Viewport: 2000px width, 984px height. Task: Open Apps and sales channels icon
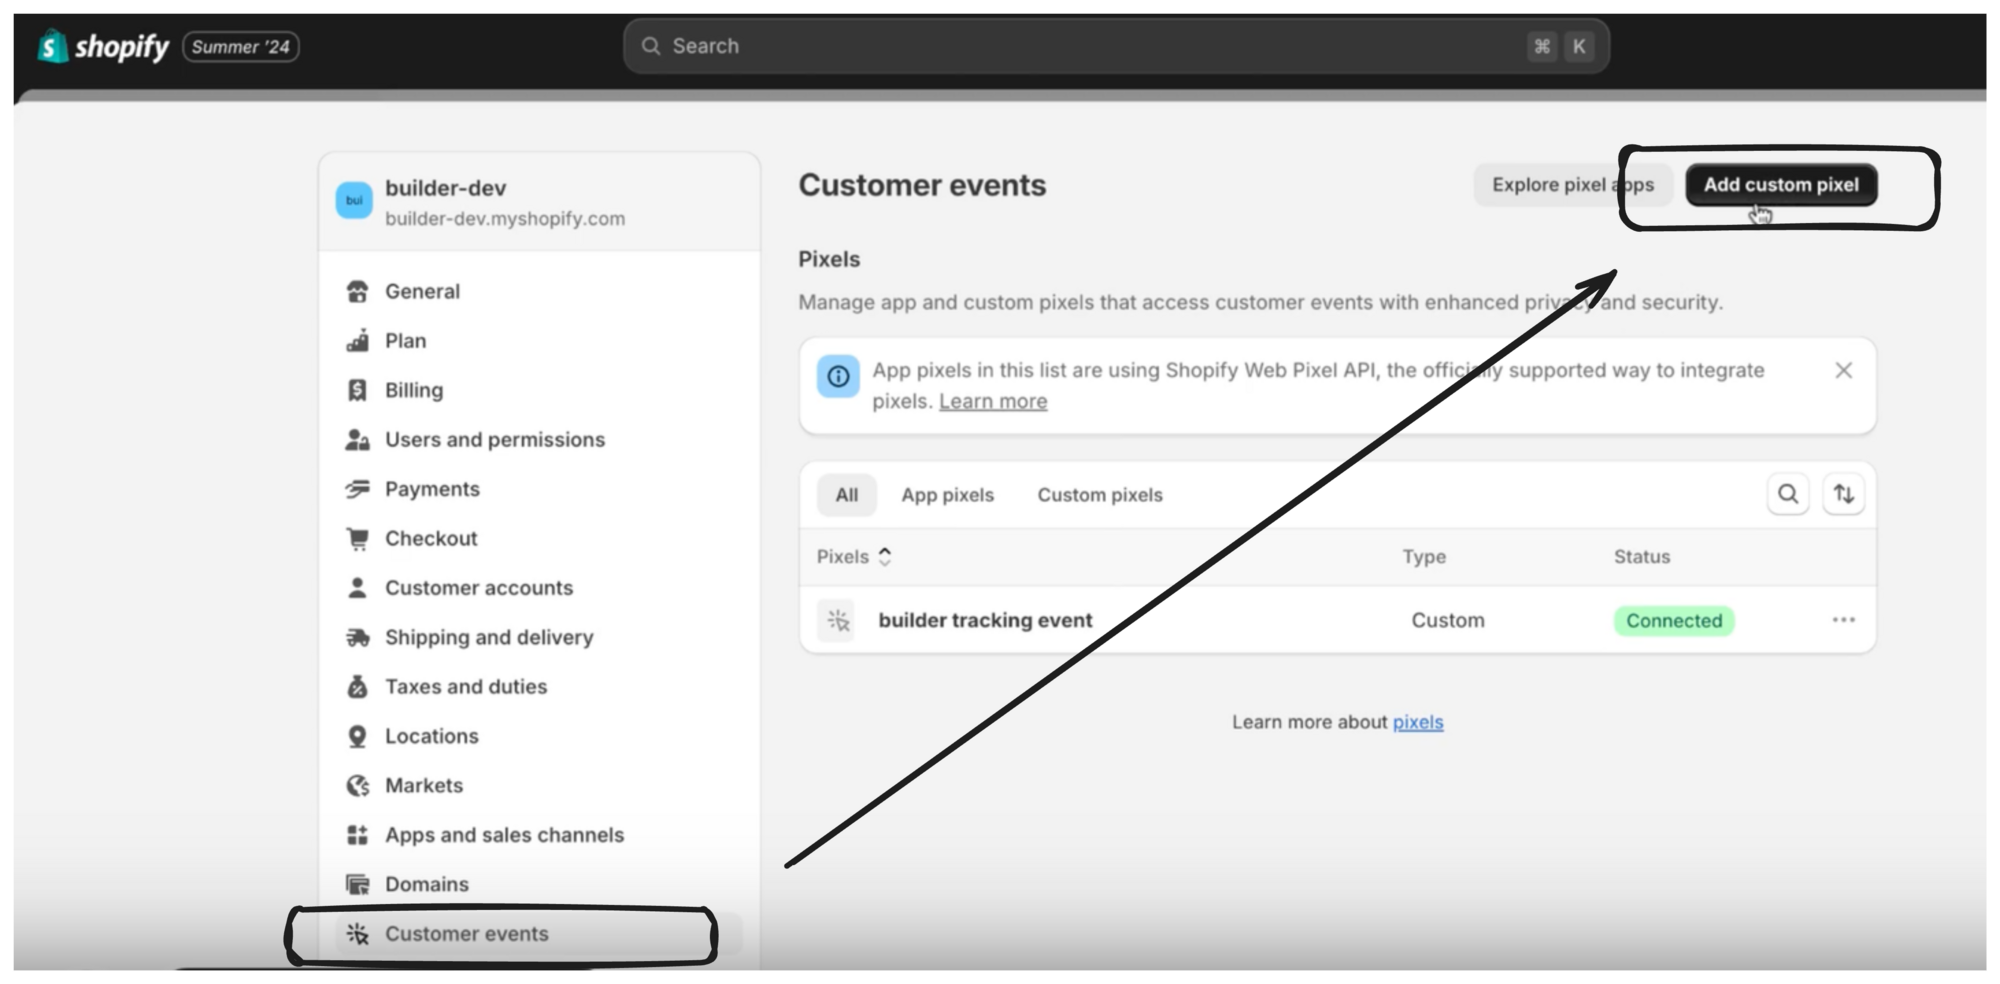[357, 835]
